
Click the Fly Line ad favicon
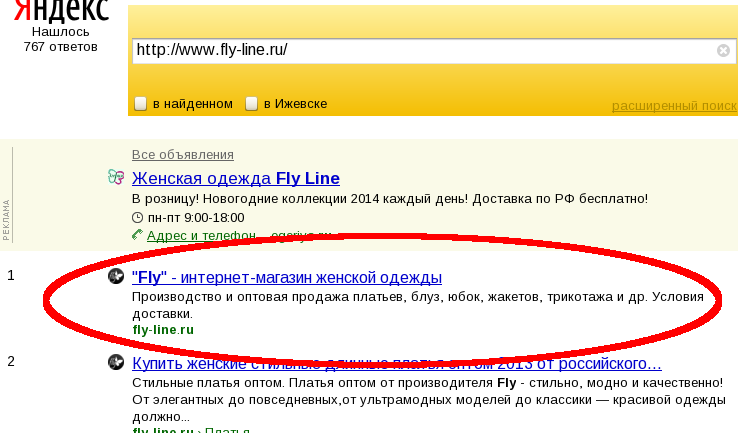116,177
